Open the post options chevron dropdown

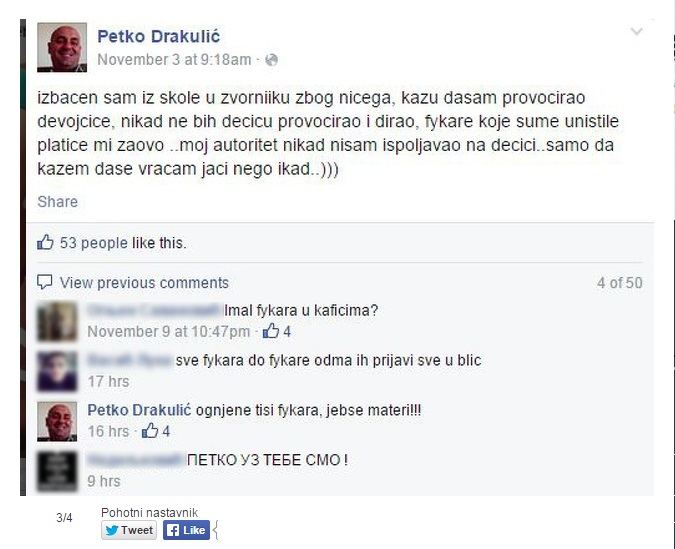pos(636,31)
